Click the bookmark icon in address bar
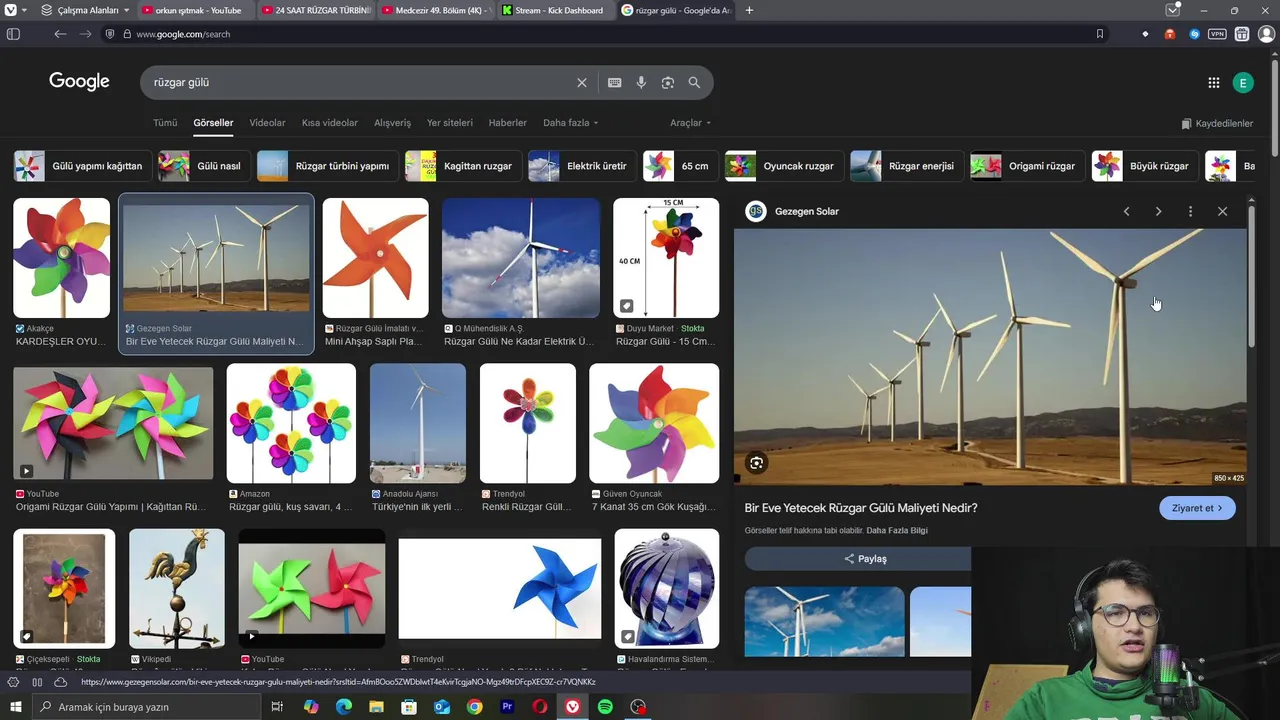Viewport: 1280px width, 720px height. (x=1100, y=34)
